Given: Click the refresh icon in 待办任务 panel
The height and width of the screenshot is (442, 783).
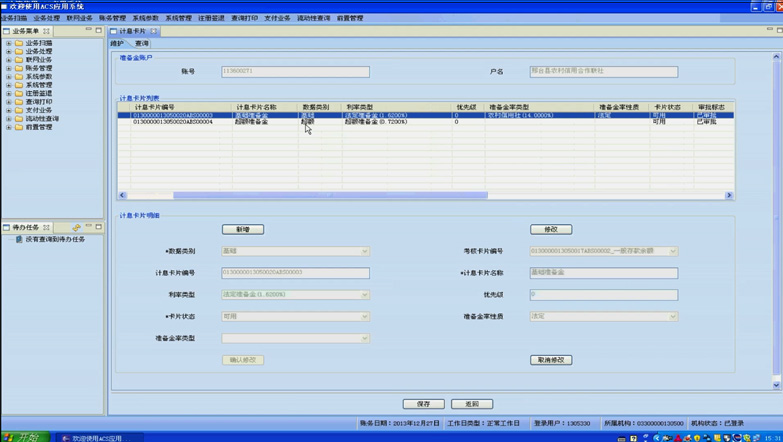Looking at the screenshot, I should 76,228.
